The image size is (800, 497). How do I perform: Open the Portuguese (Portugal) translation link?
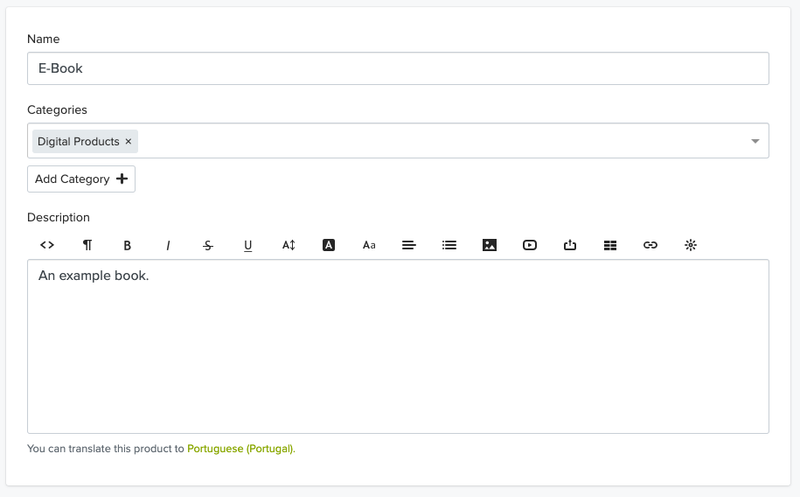point(241,449)
